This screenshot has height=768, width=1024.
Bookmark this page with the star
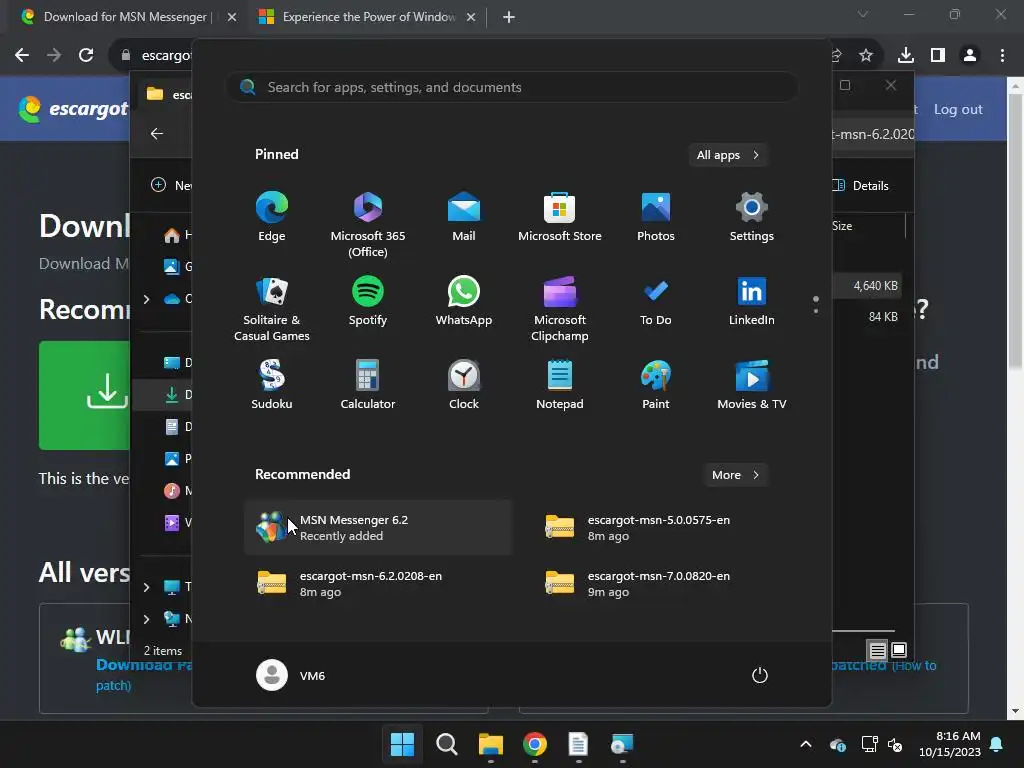pos(866,55)
